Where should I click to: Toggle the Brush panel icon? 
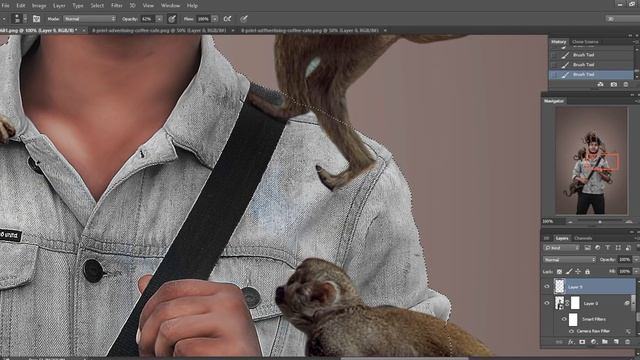(x=36, y=19)
